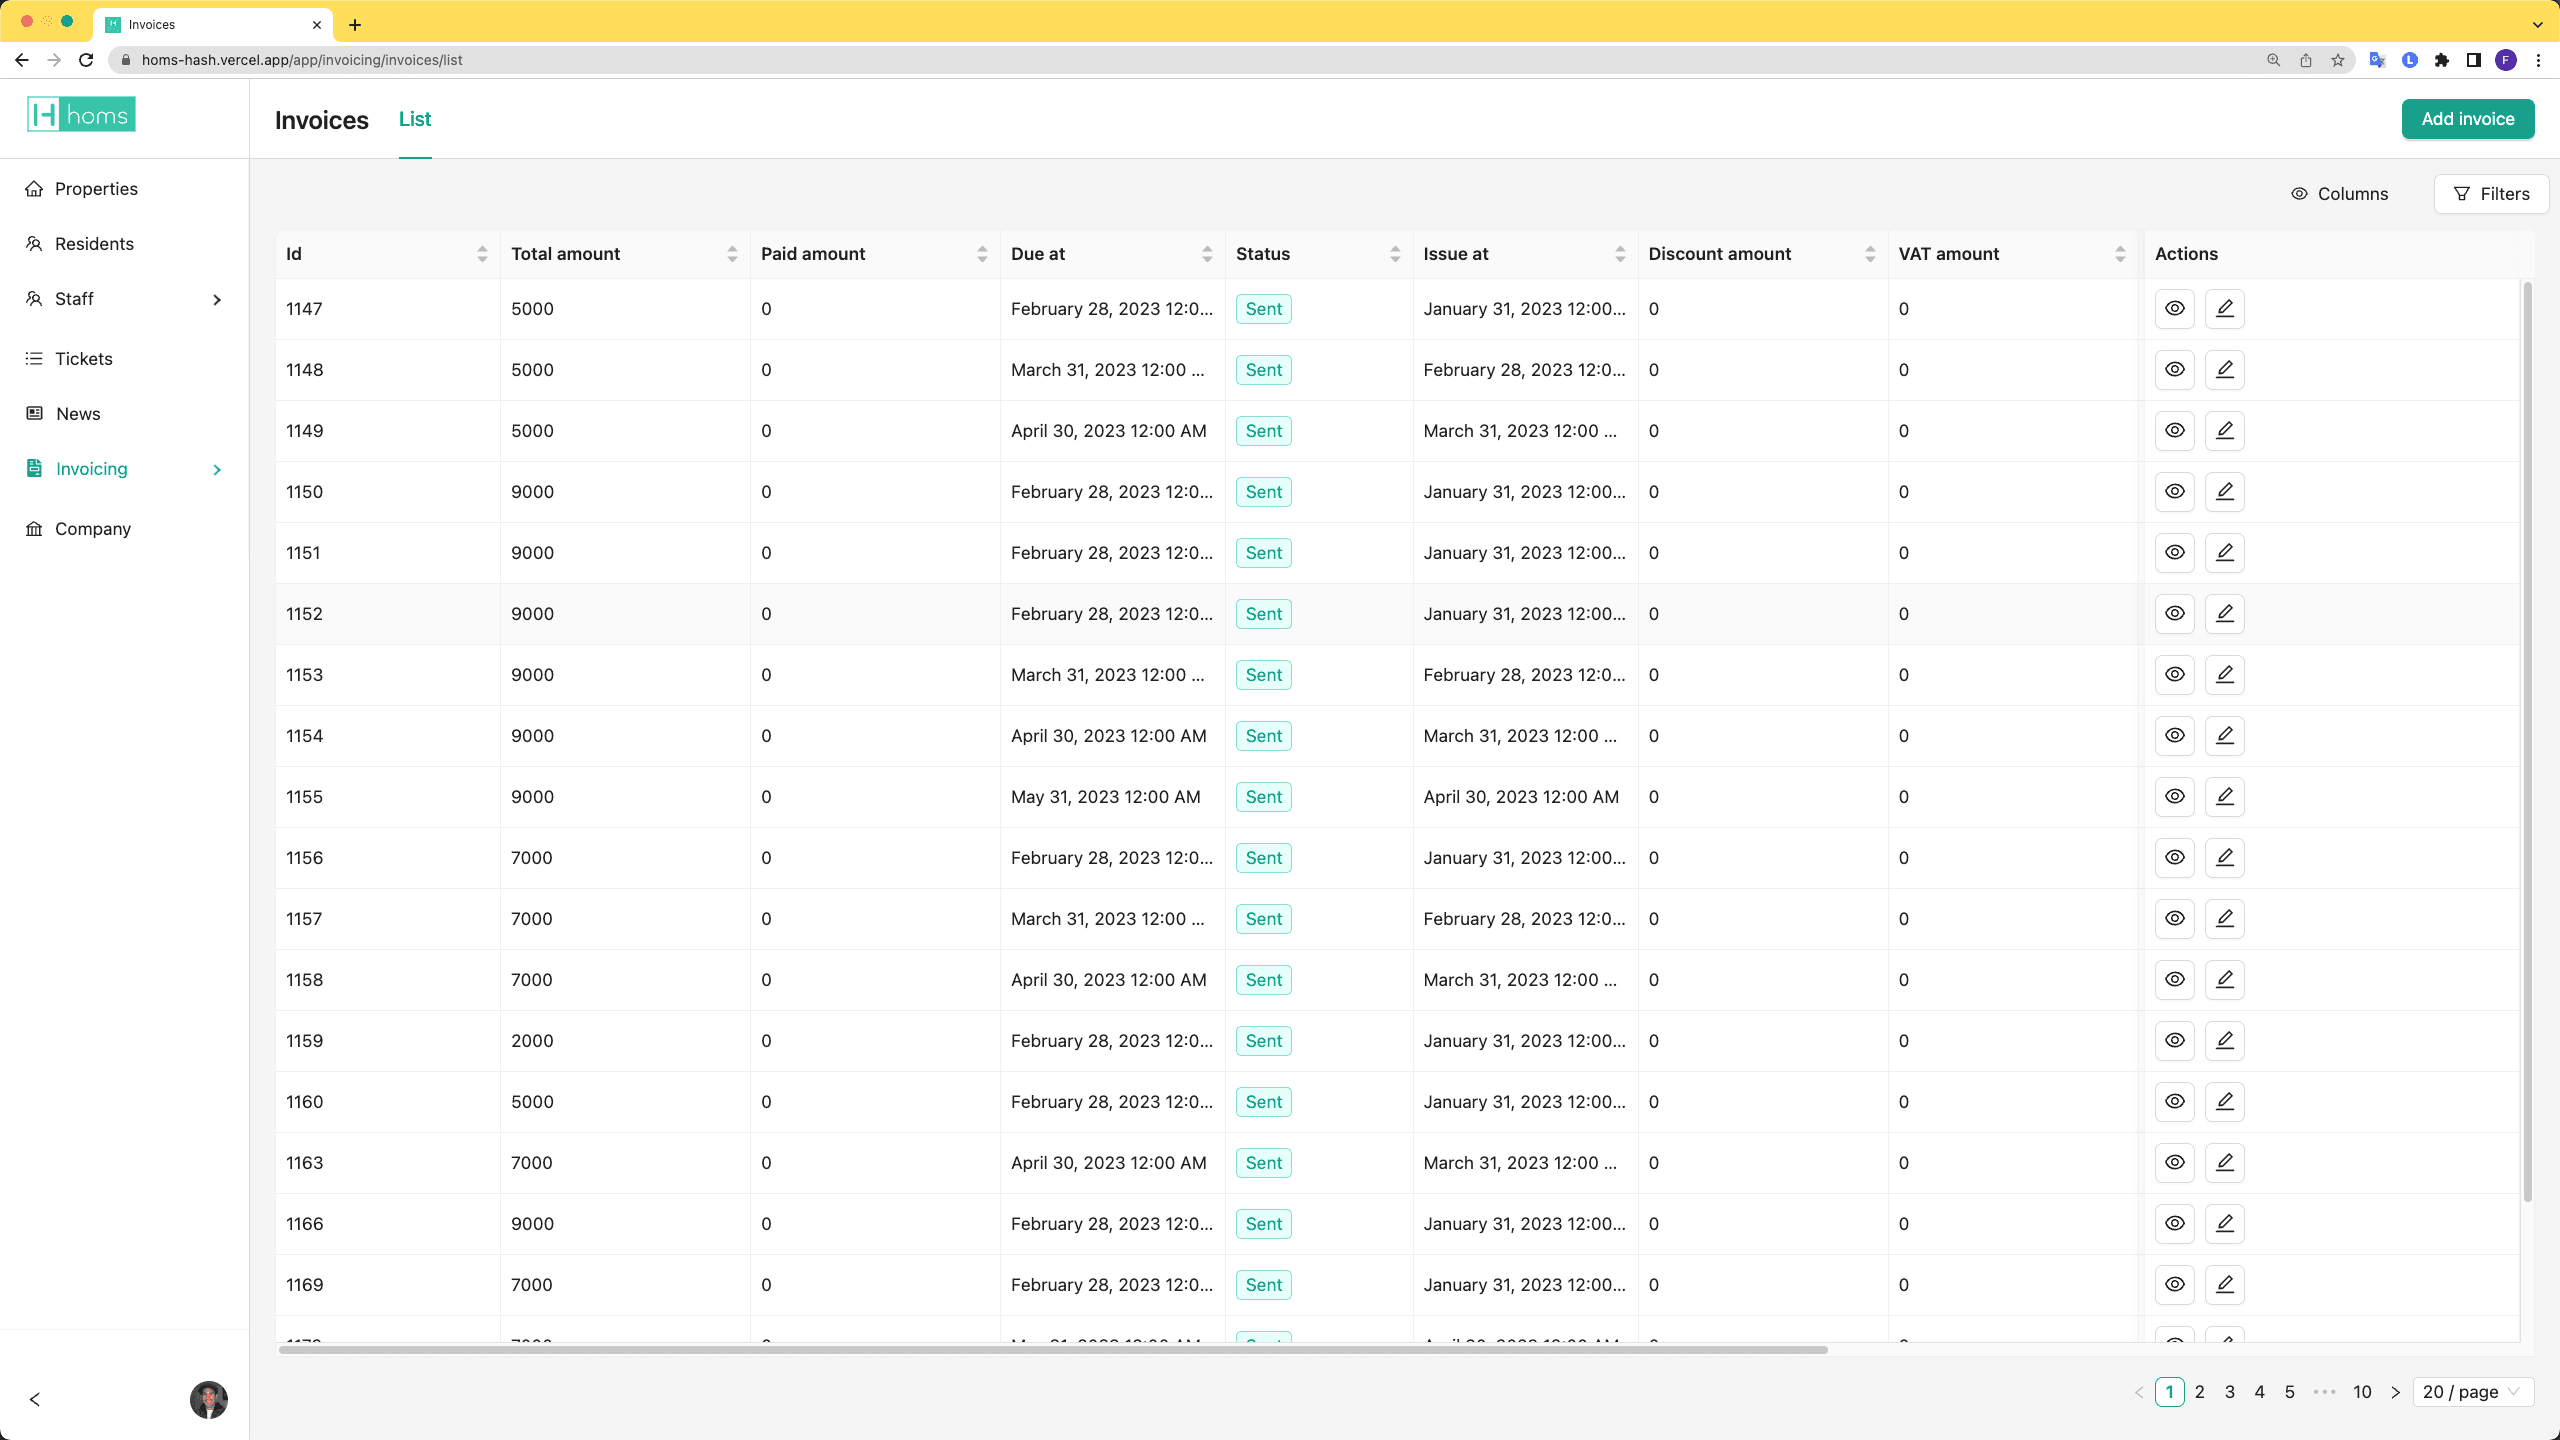Click the Company bank icon in sidebar
Viewport: 2560px width, 1440px height.
click(34, 529)
